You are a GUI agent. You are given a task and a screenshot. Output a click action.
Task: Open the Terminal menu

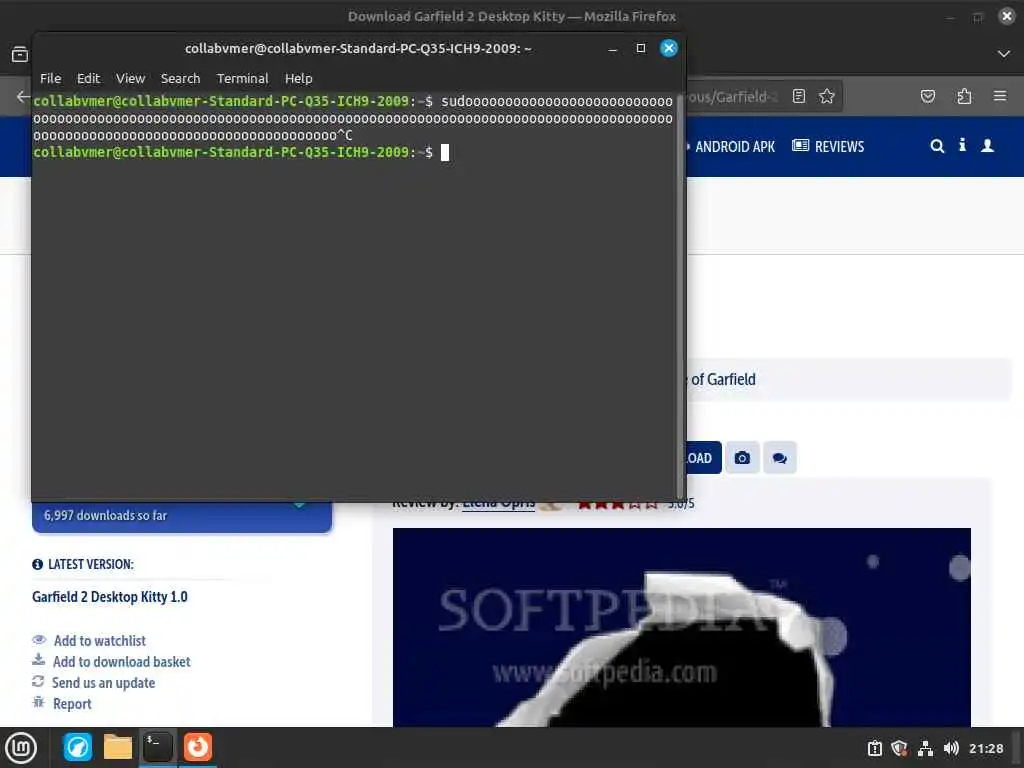click(242, 78)
